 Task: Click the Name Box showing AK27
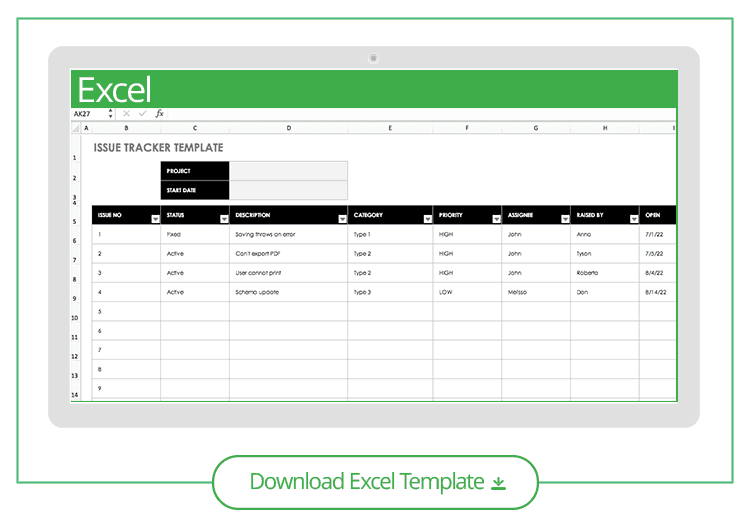tap(89, 114)
